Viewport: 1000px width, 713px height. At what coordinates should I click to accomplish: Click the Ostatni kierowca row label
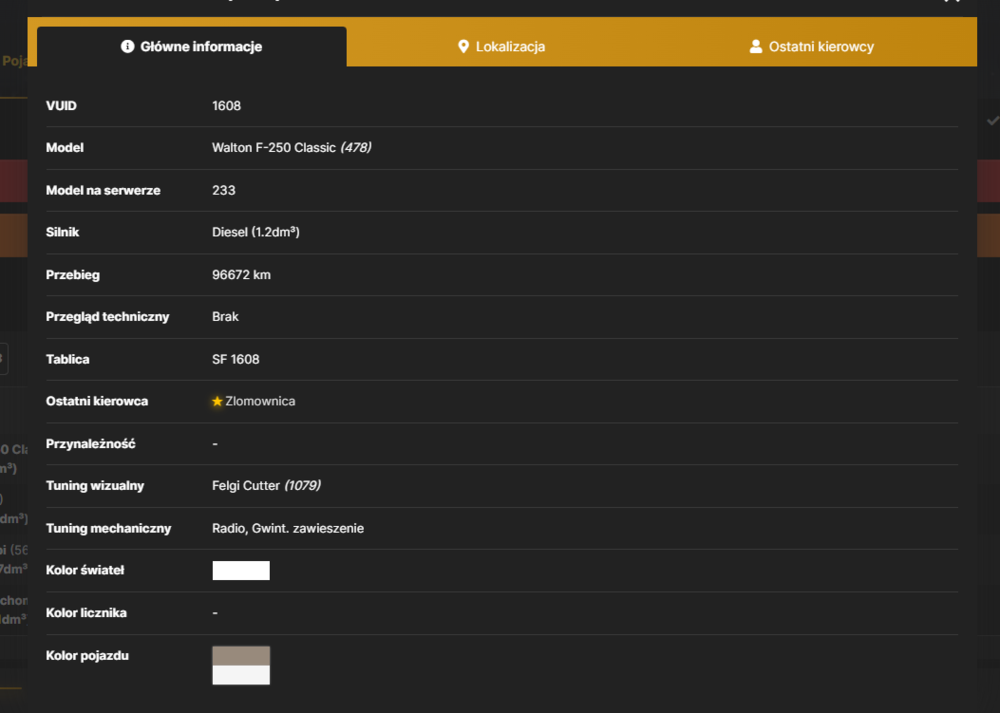pyautogui.click(x=97, y=401)
